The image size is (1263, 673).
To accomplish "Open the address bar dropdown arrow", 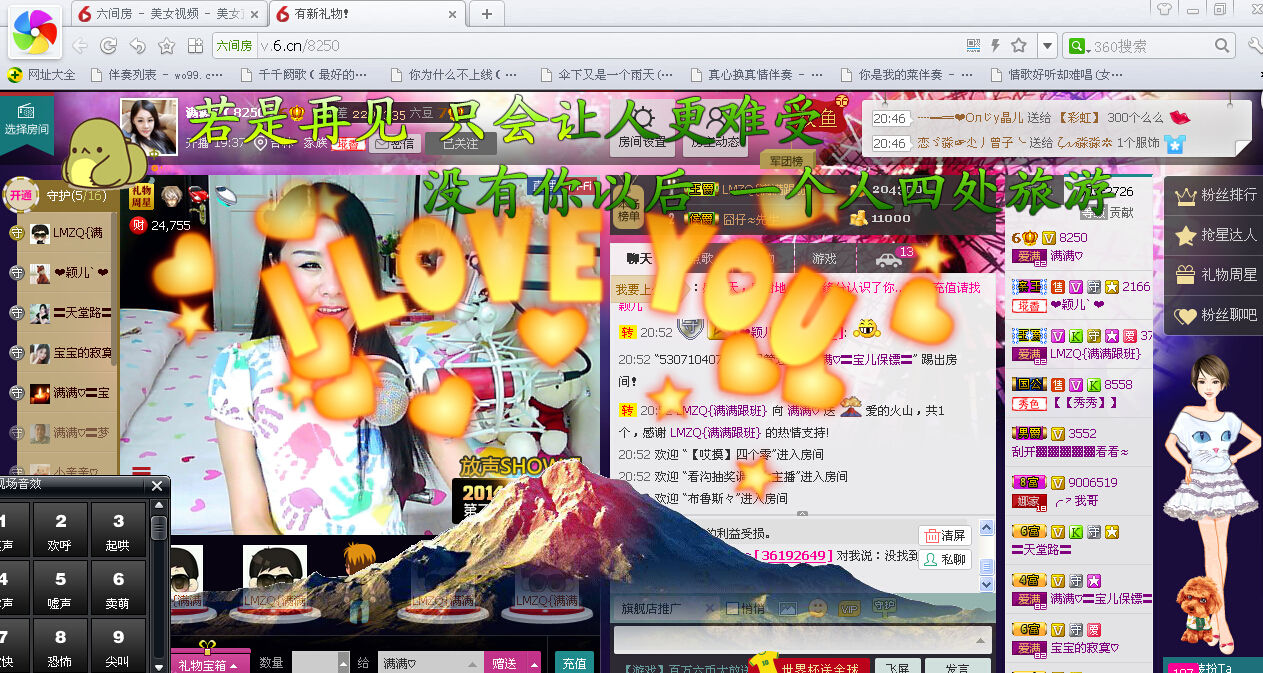I will [1046, 46].
